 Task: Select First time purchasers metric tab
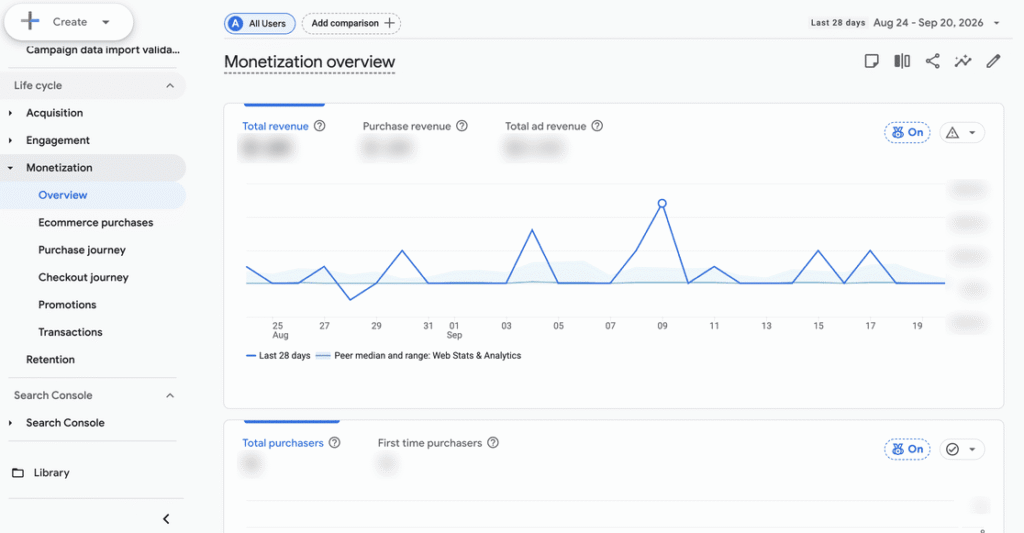point(430,443)
